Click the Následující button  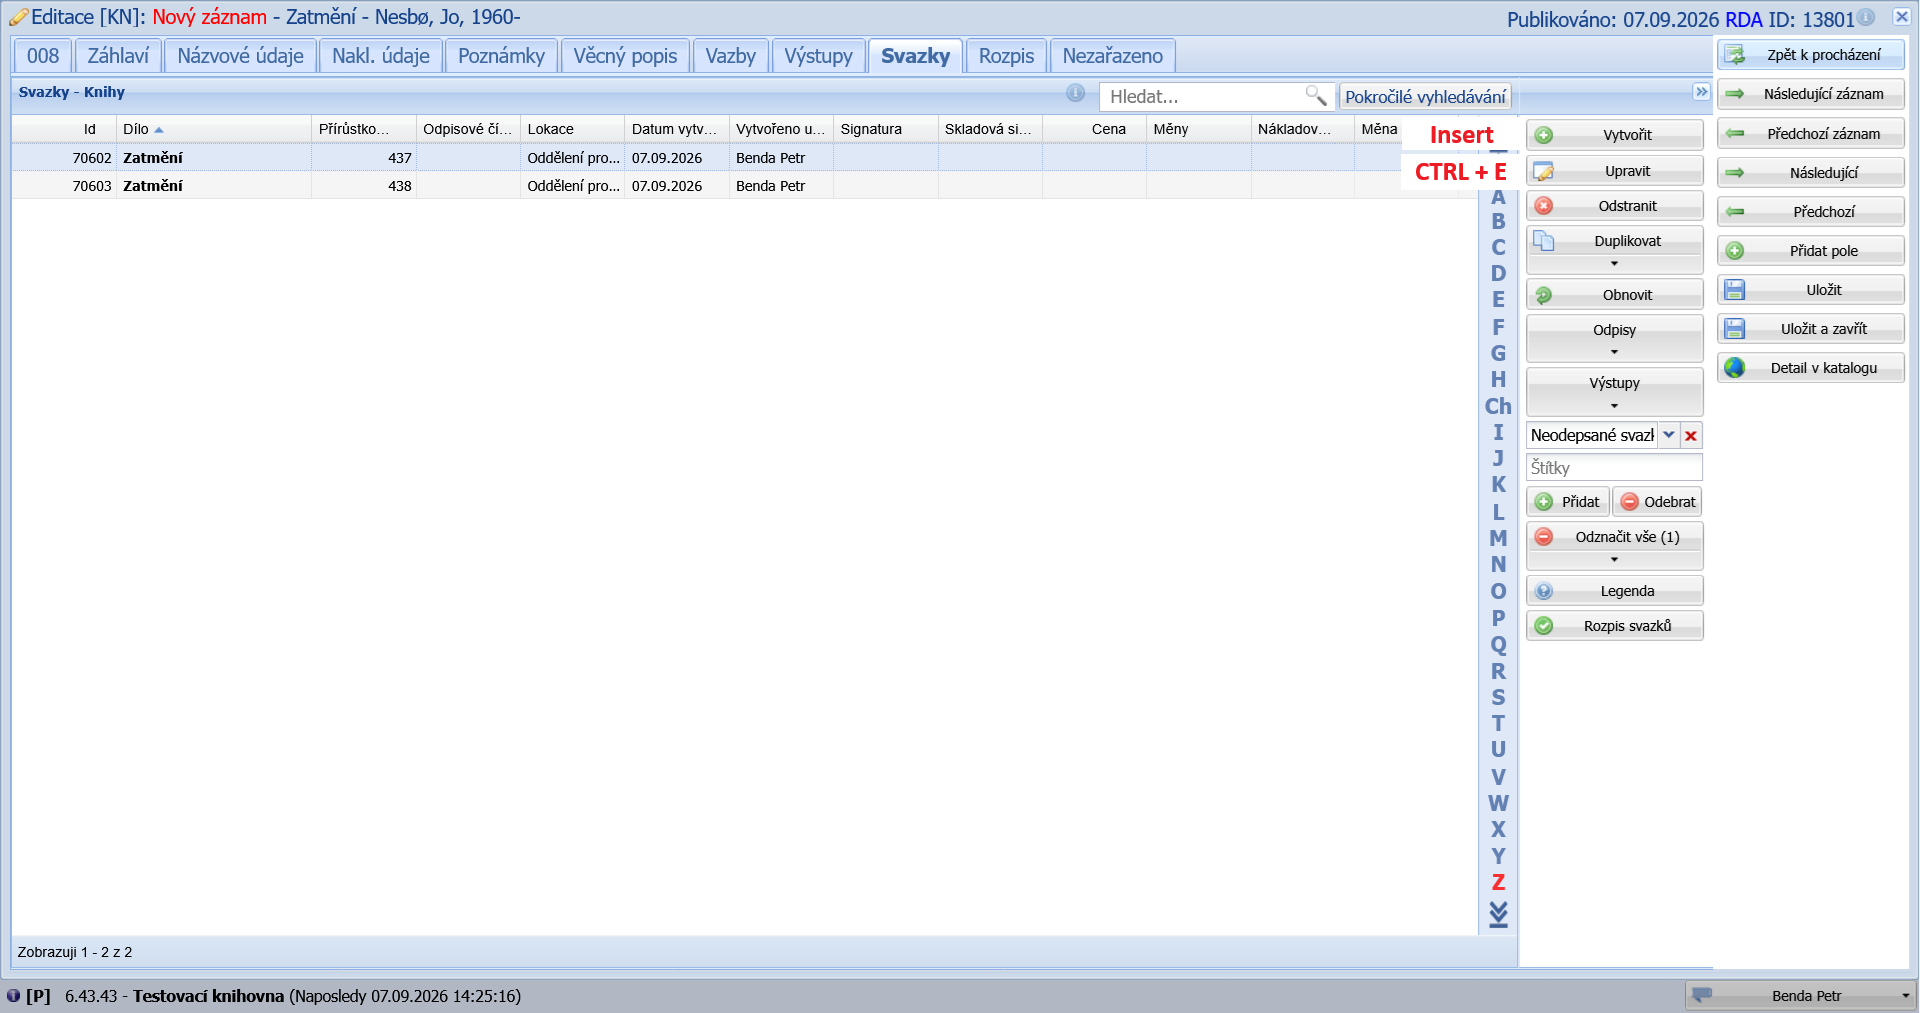coord(1810,173)
